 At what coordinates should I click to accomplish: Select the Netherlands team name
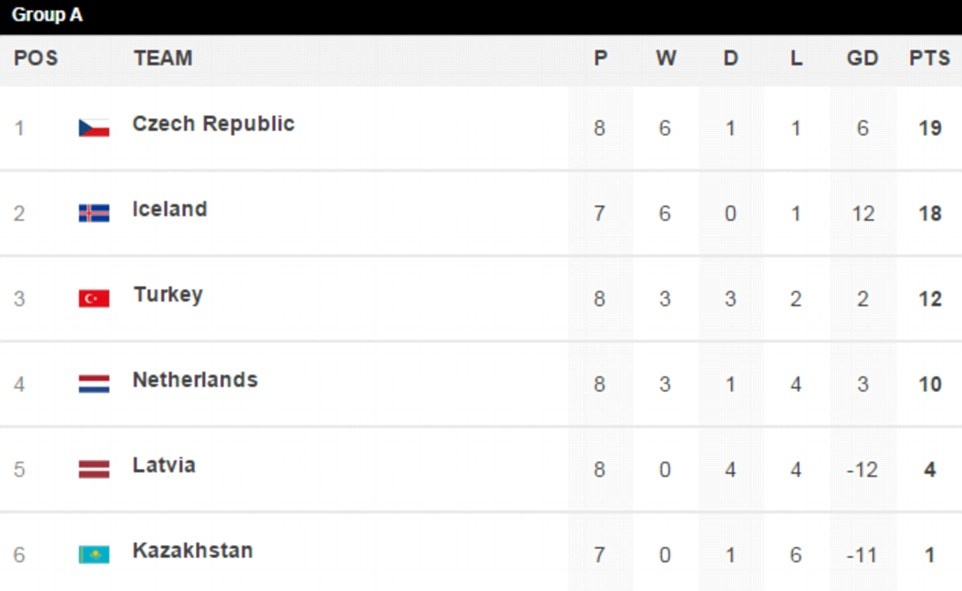point(195,380)
